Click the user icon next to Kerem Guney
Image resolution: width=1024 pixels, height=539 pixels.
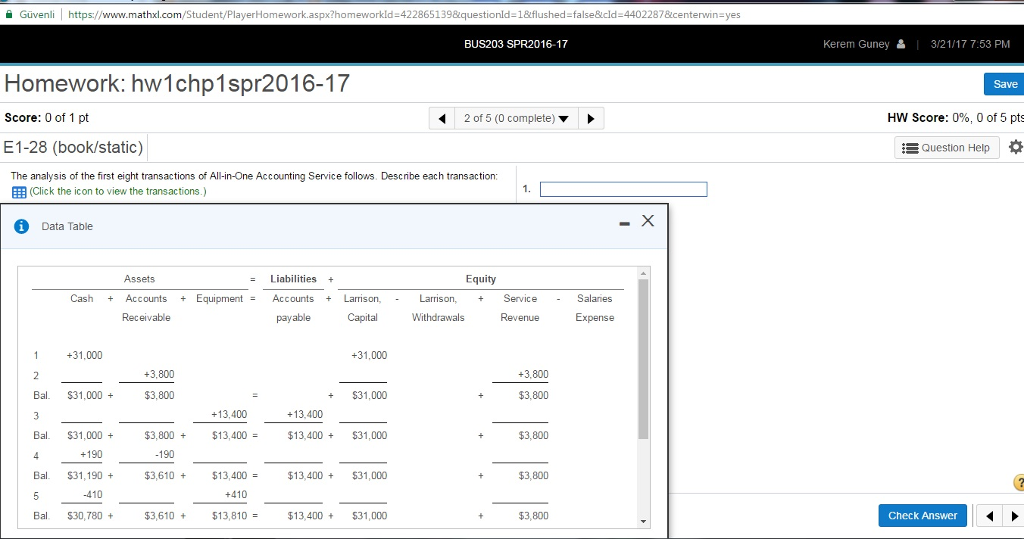pyautogui.click(x=901, y=44)
